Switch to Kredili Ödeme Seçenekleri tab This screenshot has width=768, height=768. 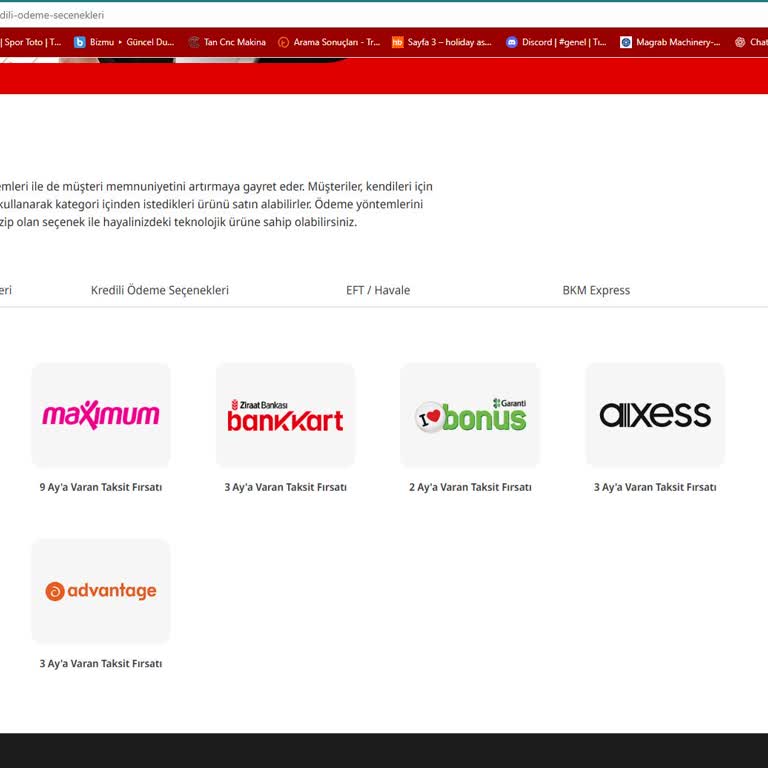coord(160,290)
